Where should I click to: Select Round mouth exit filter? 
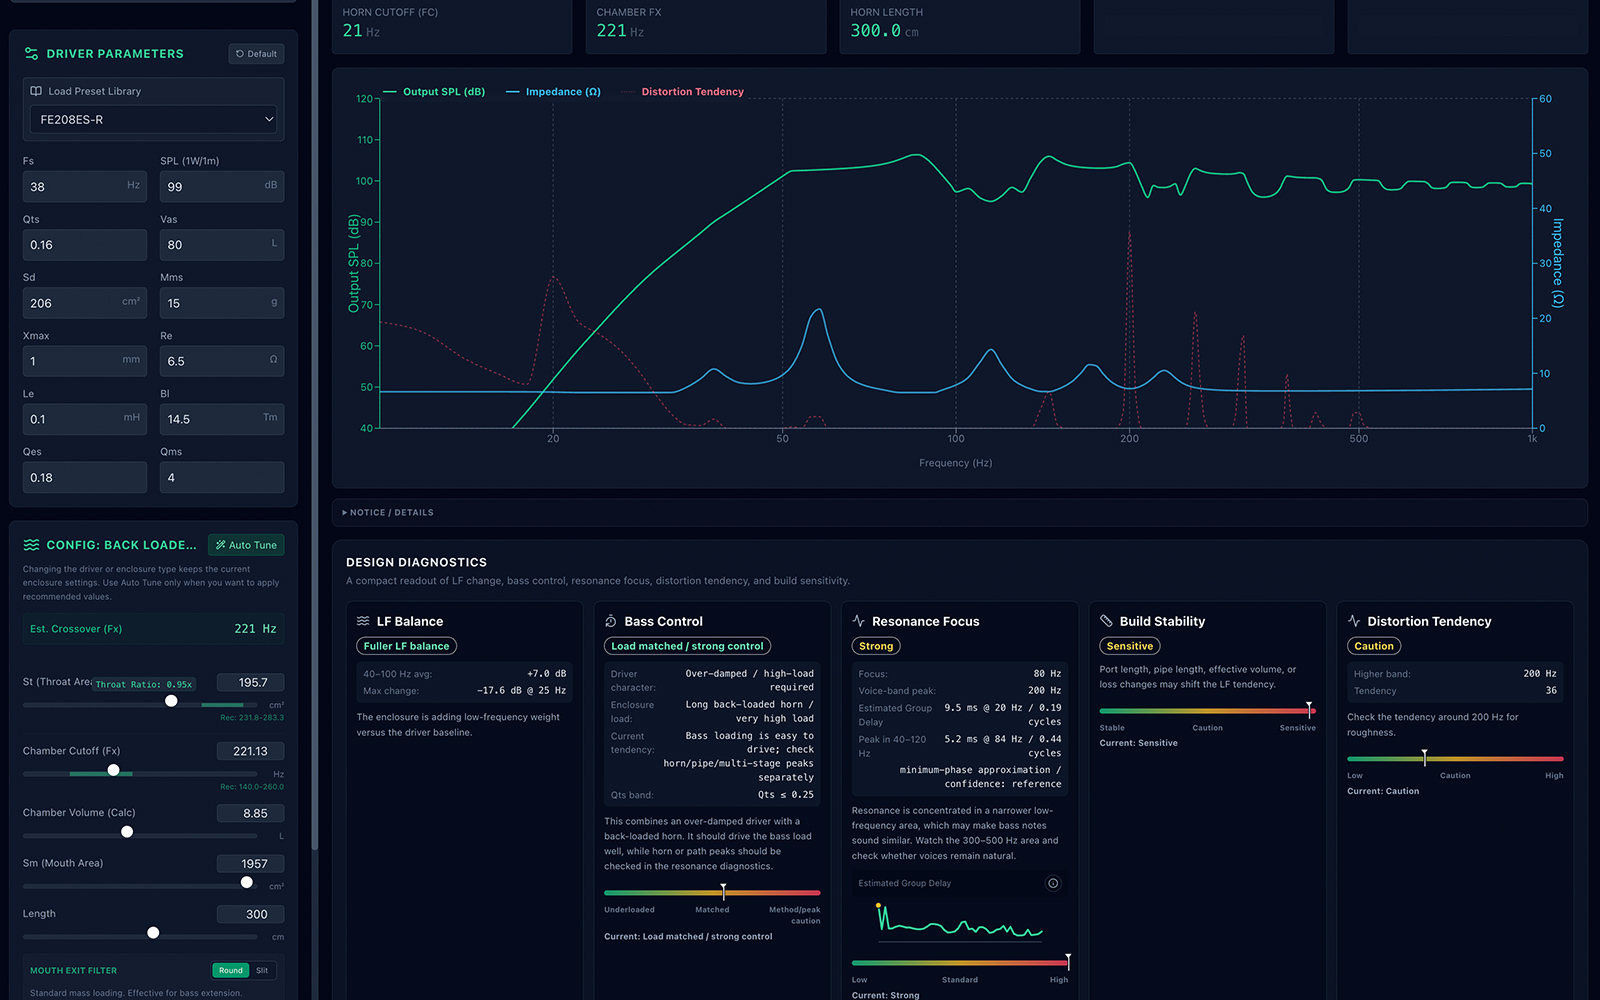tap(231, 970)
